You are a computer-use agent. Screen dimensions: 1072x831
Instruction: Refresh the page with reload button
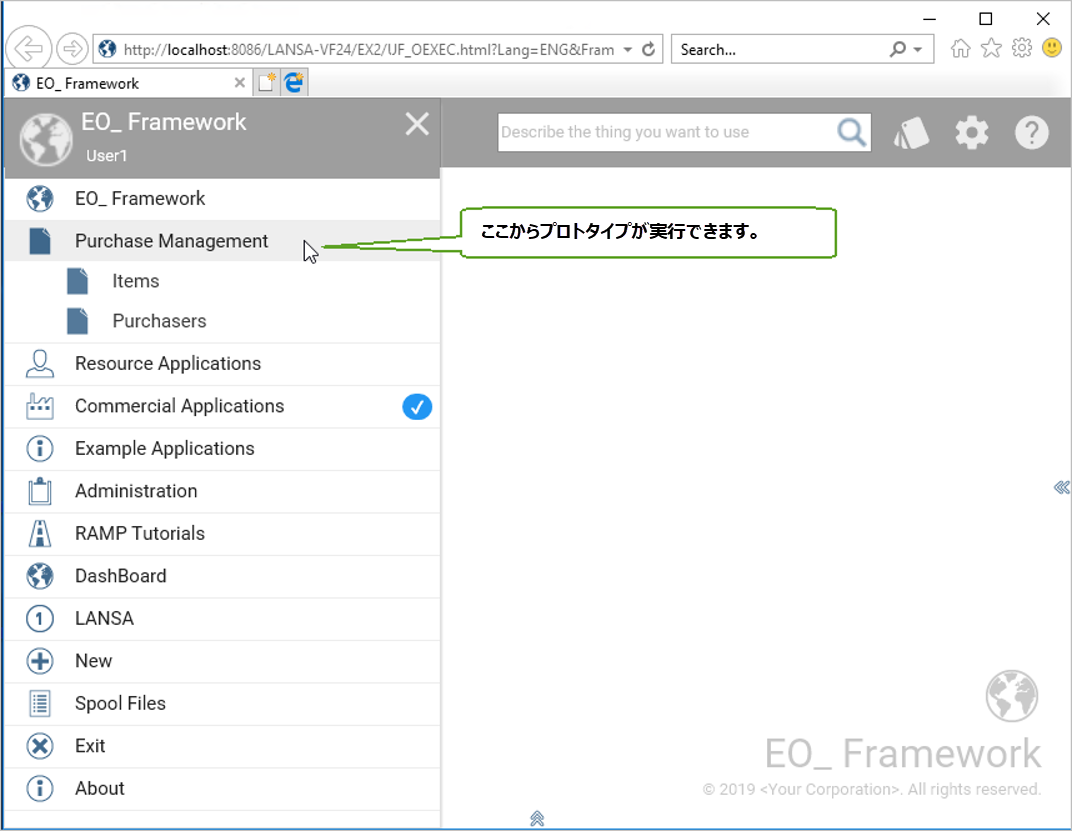point(649,49)
